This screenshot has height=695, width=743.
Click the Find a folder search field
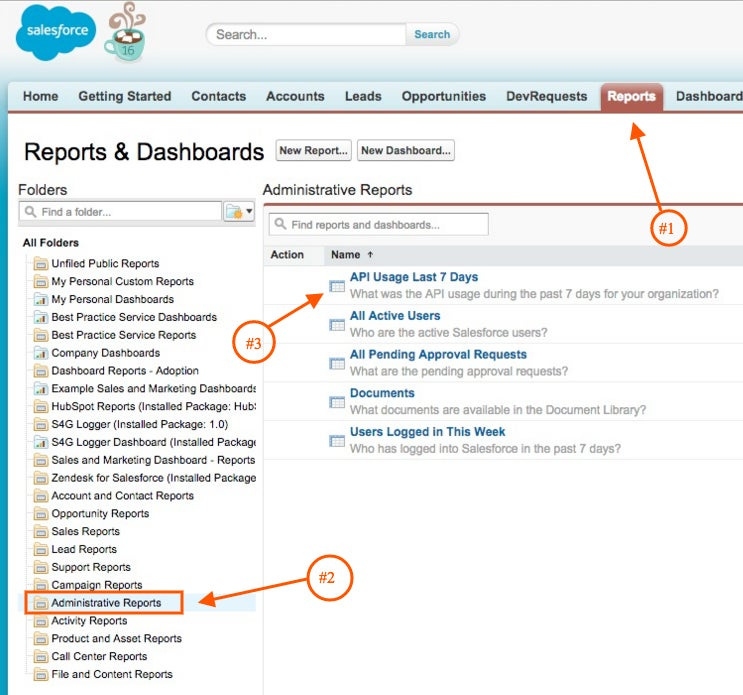(120, 212)
